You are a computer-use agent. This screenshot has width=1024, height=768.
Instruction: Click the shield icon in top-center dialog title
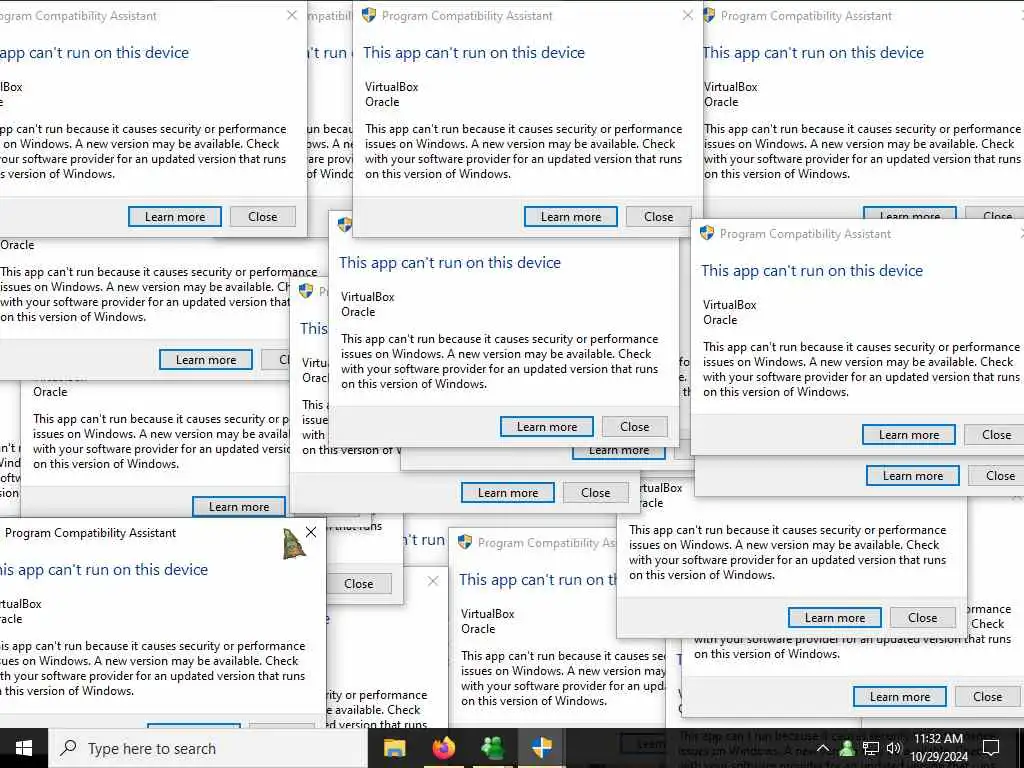pyautogui.click(x=368, y=15)
